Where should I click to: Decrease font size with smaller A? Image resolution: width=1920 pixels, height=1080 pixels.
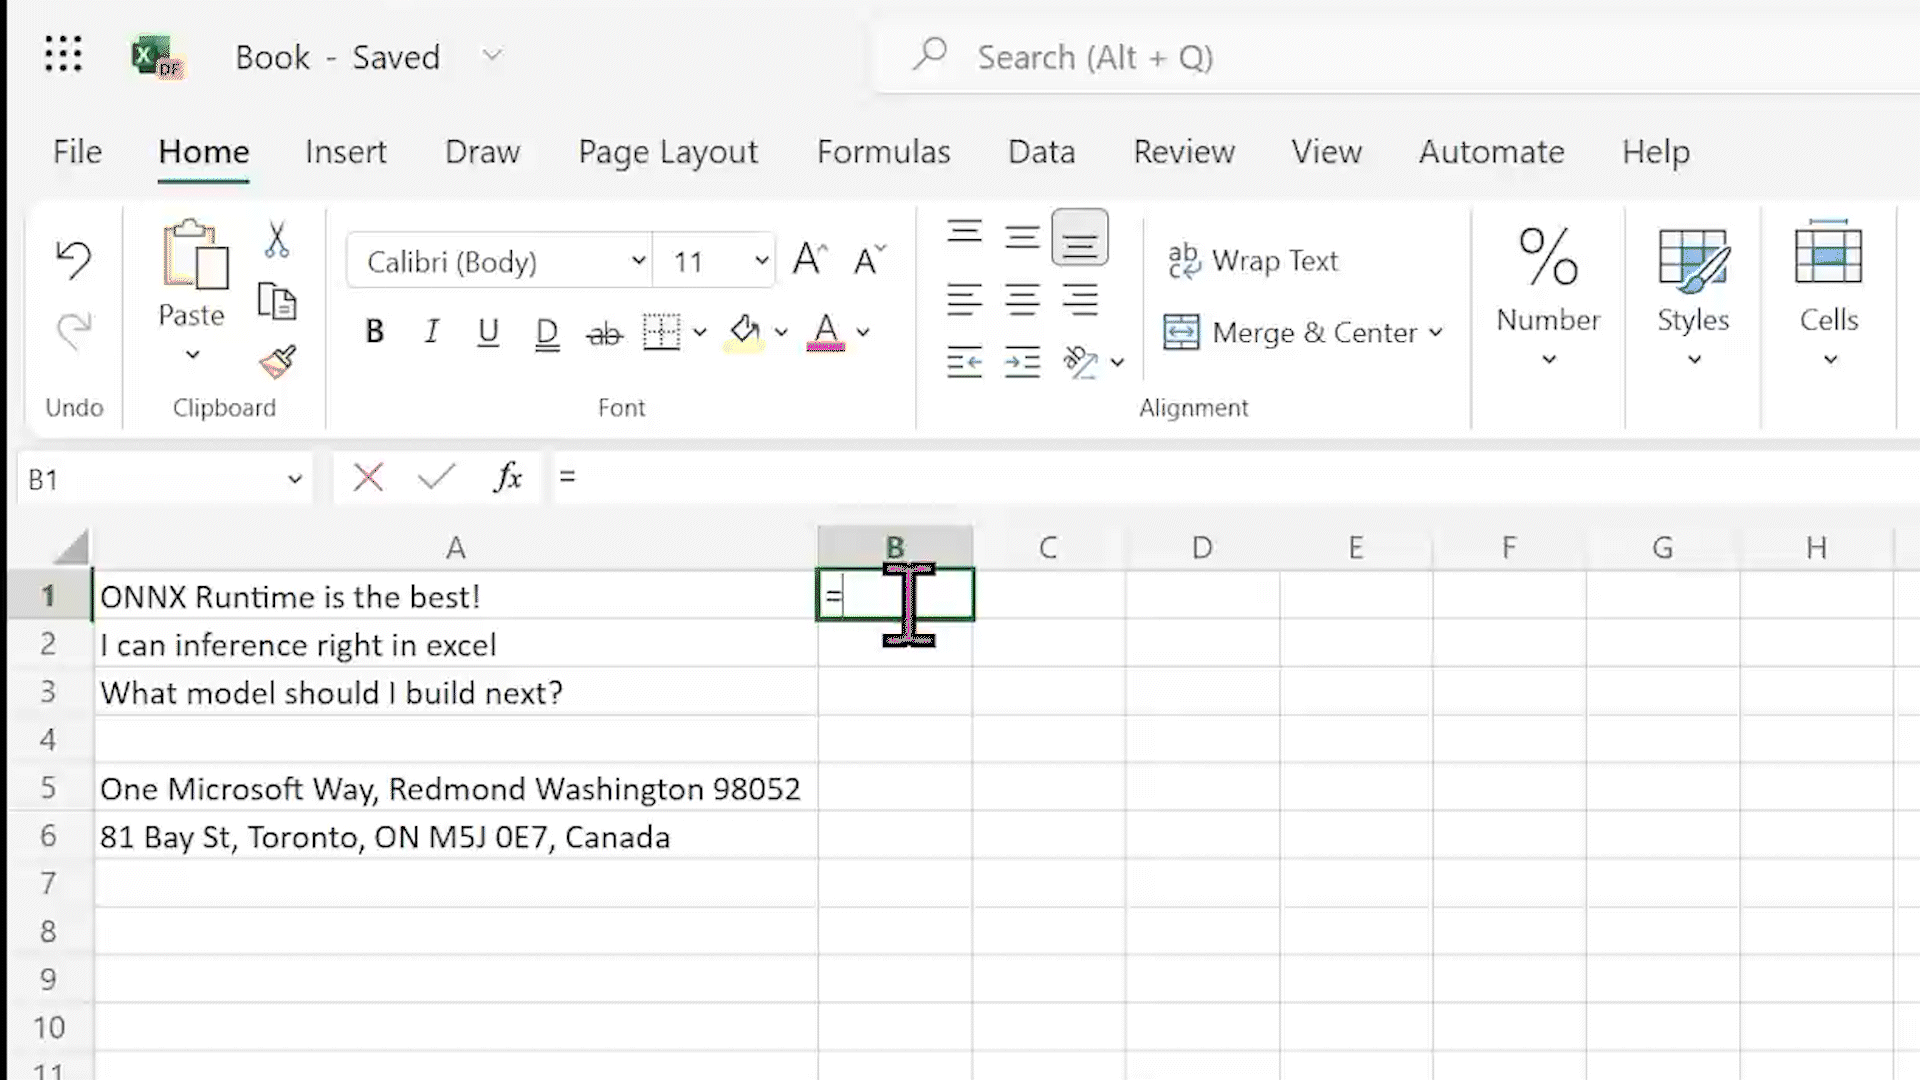click(869, 259)
